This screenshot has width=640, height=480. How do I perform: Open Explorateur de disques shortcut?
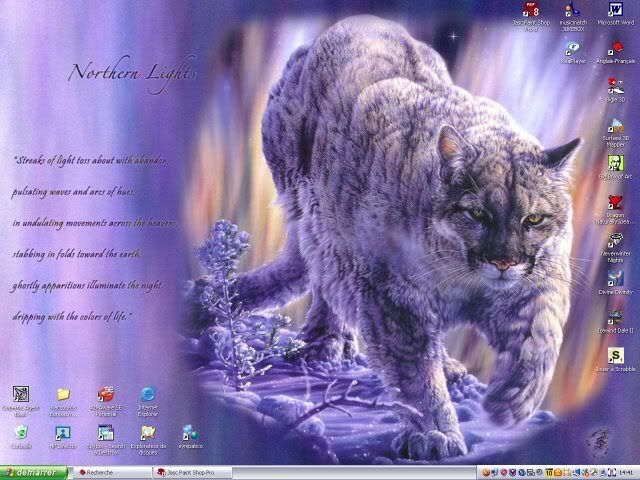pos(148,440)
